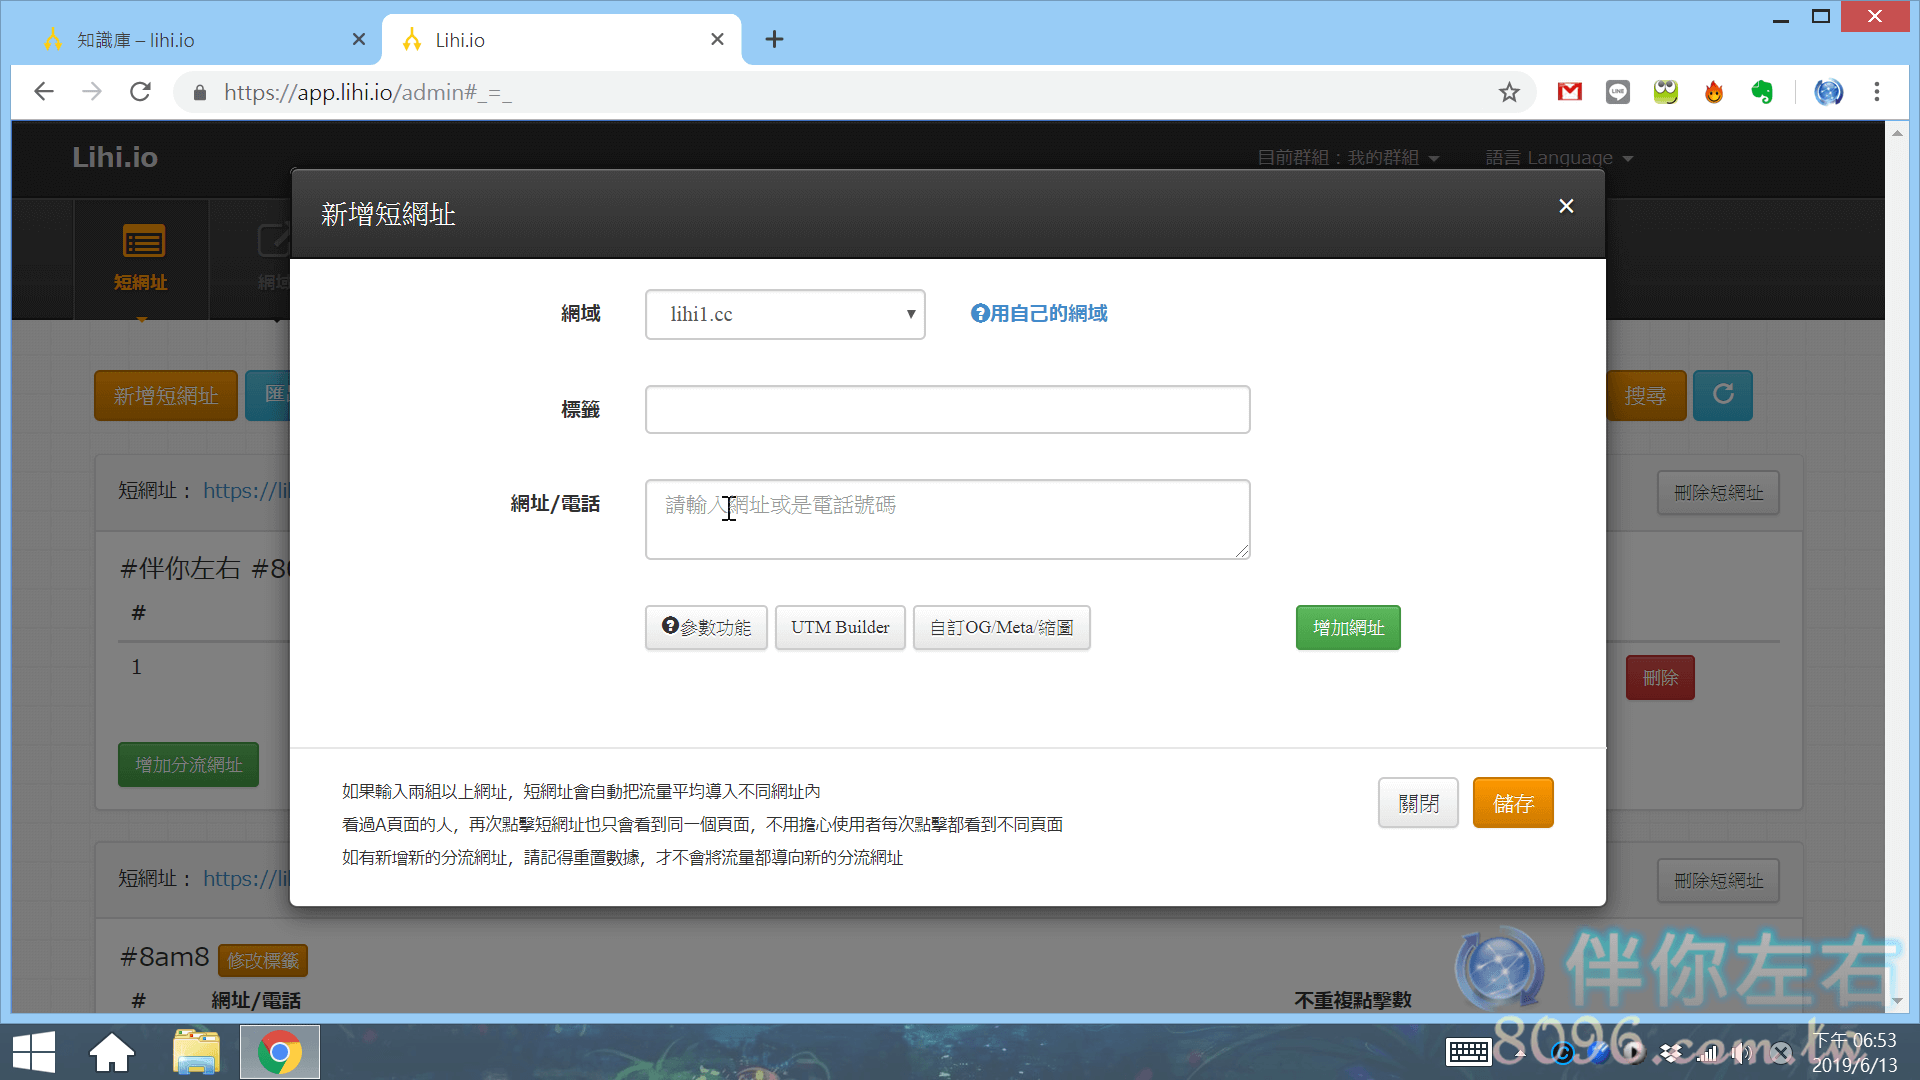Close the Lihi.io tab
Image resolution: width=1920 pixels, height=1080 pixels.
(x=717, y=40)
